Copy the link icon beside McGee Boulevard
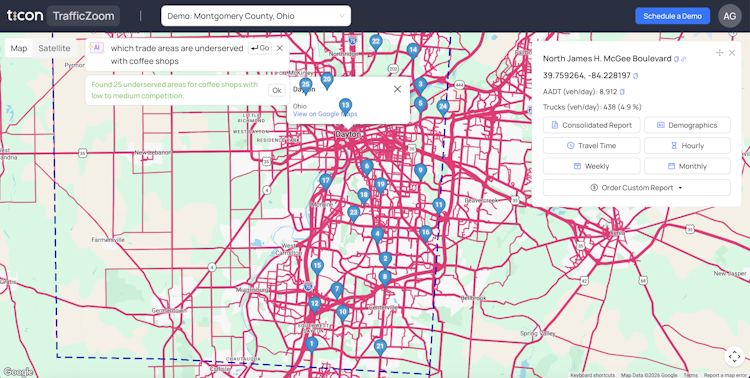 click(x=684, y=59)
